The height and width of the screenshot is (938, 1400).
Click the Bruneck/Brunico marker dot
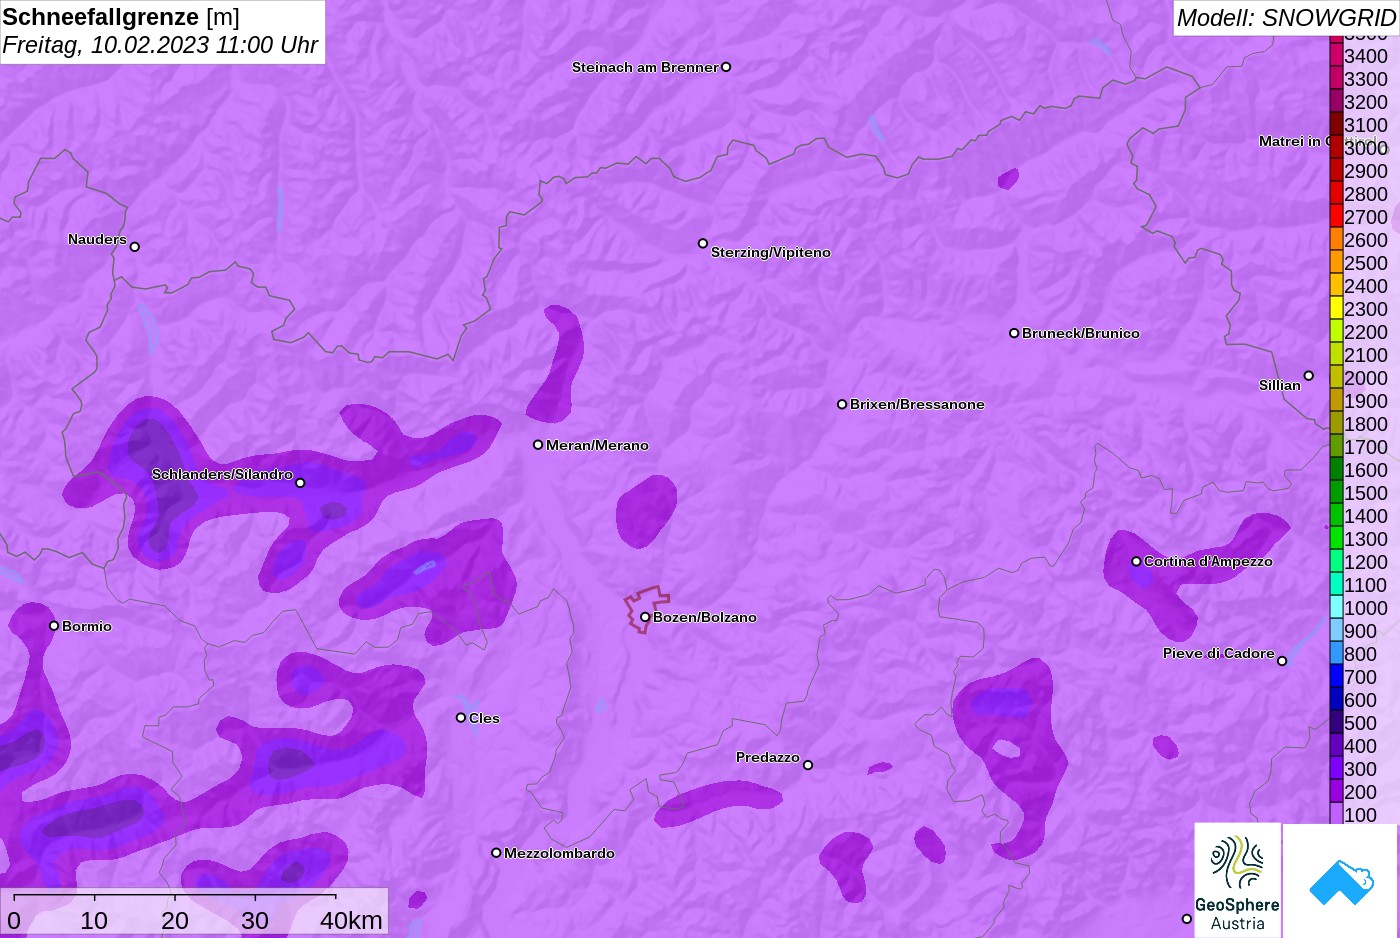pos(1014,333)
